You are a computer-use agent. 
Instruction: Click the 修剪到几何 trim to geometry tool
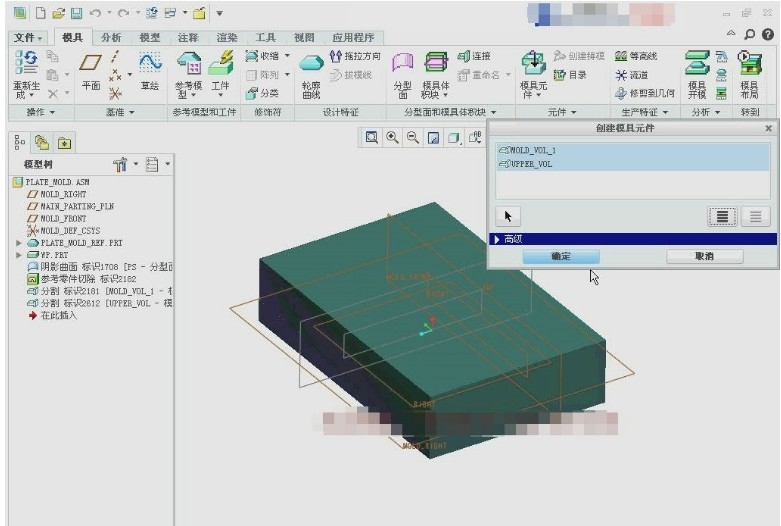tap(645, 93)
